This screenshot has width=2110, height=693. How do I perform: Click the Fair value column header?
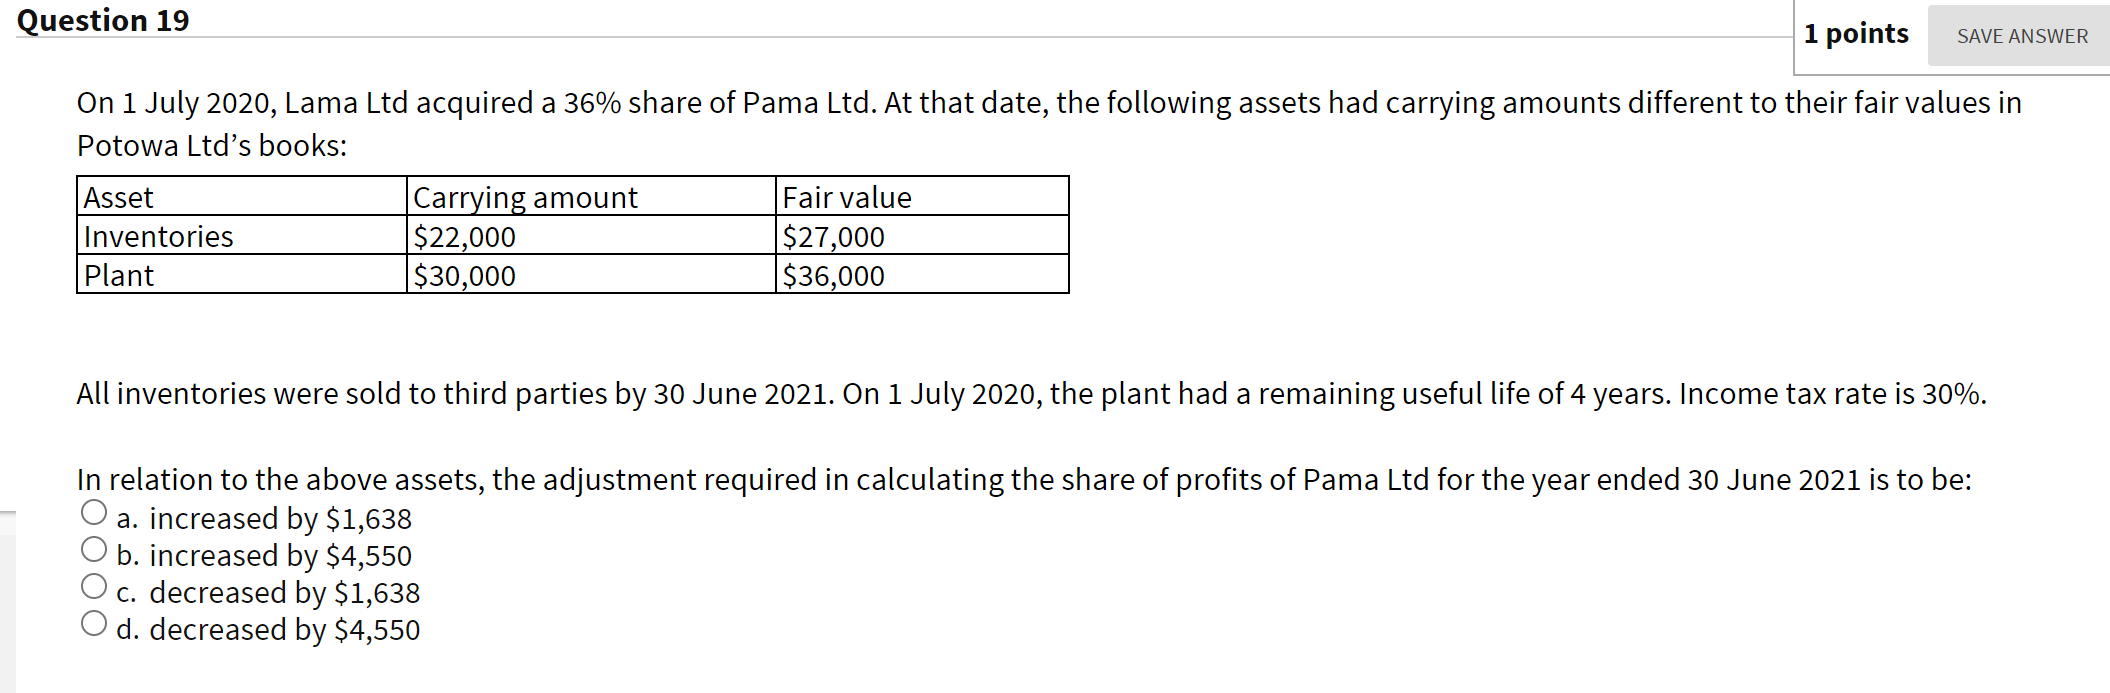pyautogui.click(x=846, y=198)
